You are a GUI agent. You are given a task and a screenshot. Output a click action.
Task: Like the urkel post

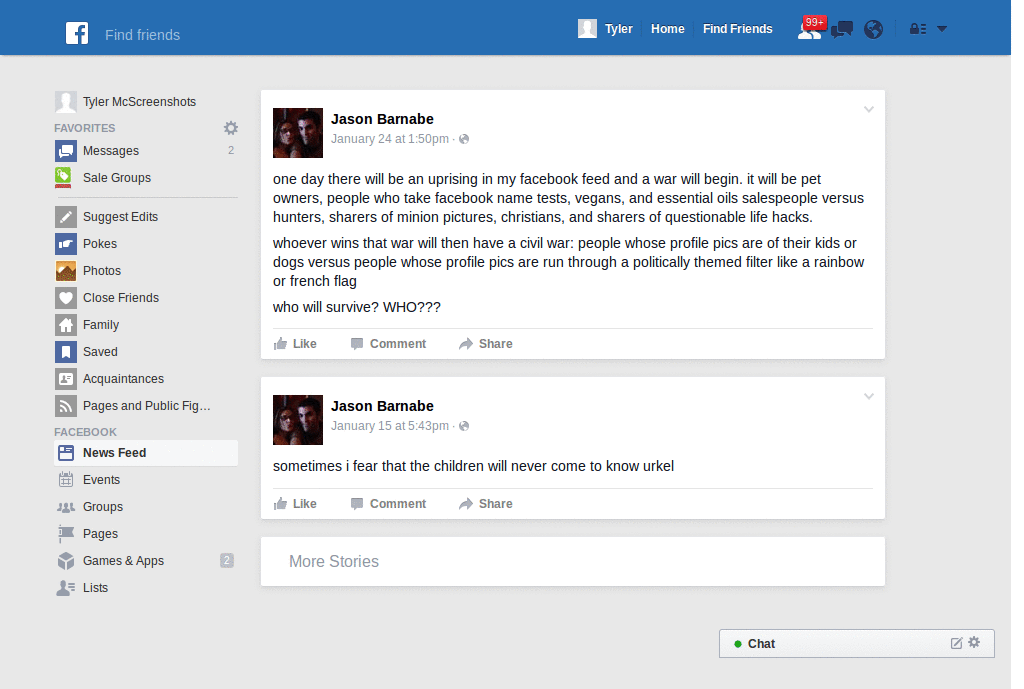[295, 504]
